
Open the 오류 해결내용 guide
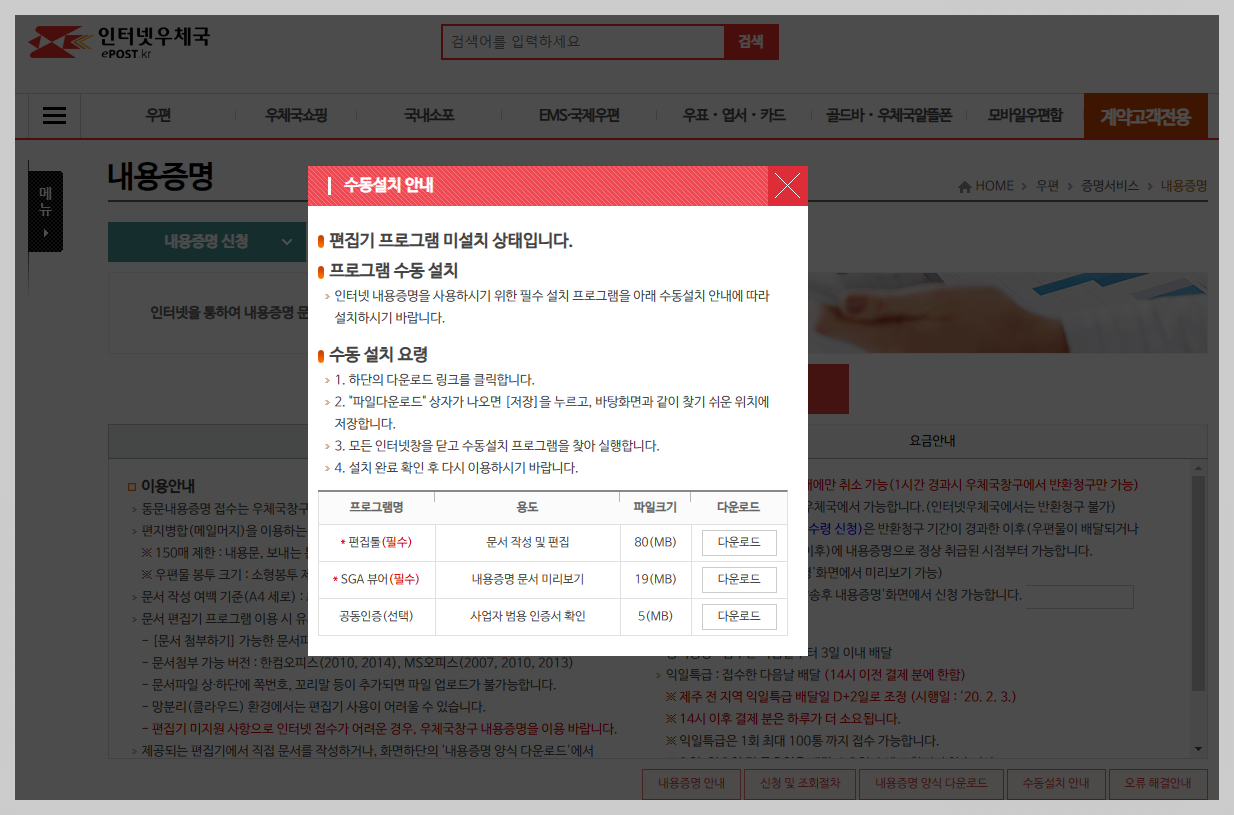click(x=1158, y=784)
